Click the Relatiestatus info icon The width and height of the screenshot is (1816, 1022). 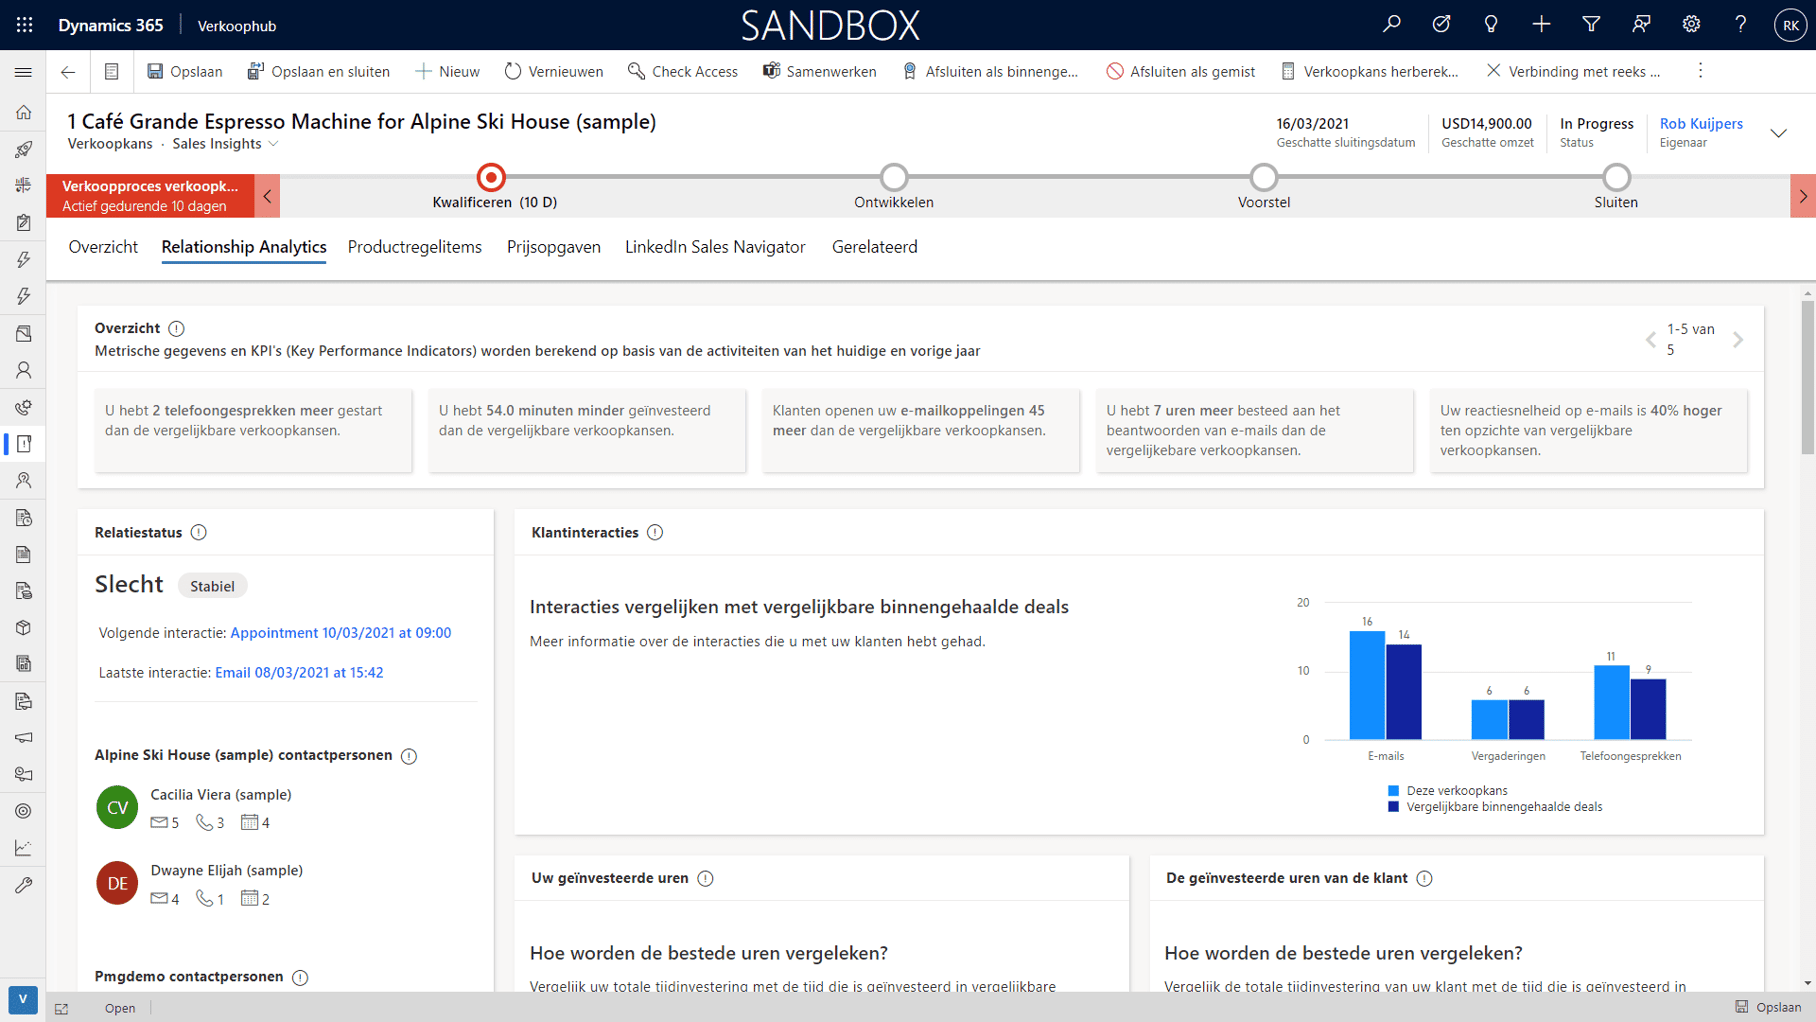click(199, 532)
